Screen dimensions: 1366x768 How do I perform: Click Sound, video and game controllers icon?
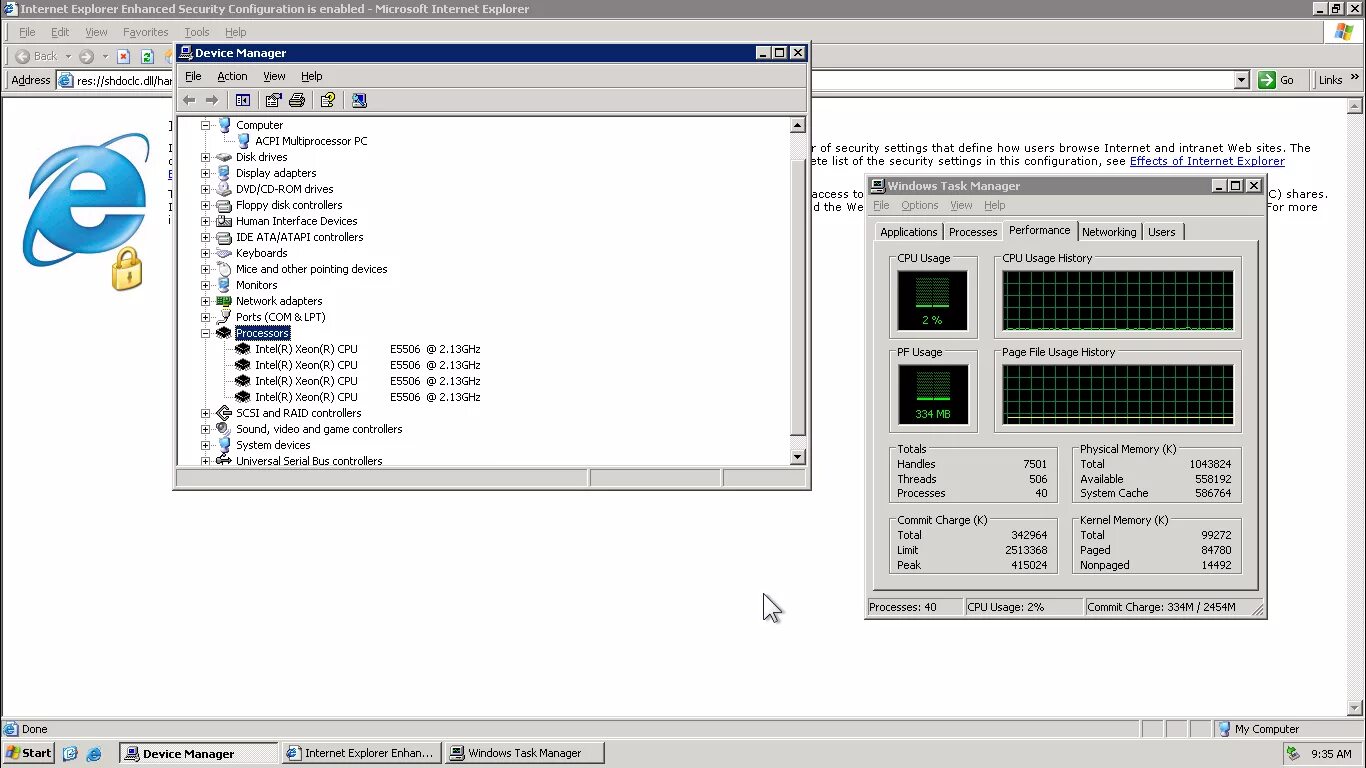224,429
